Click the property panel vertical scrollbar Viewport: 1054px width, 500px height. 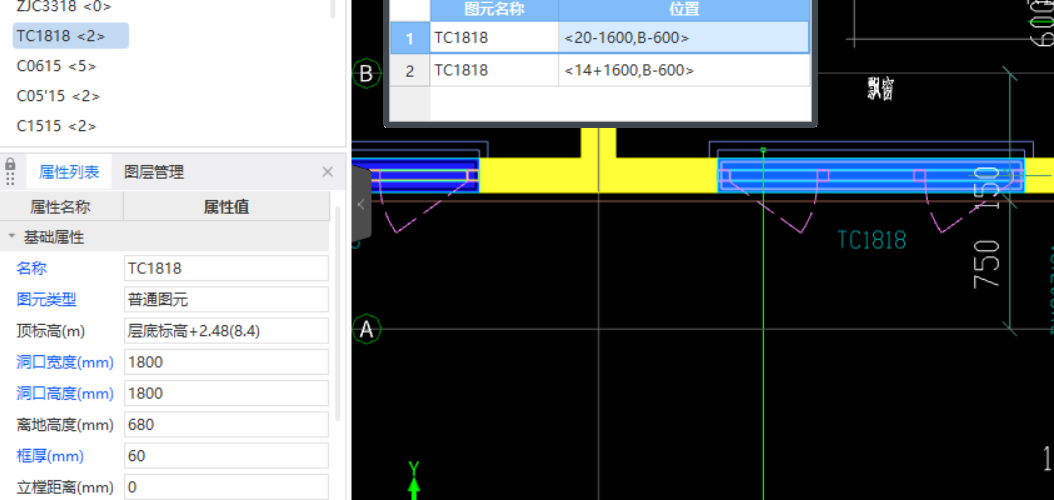pos(338,315)
